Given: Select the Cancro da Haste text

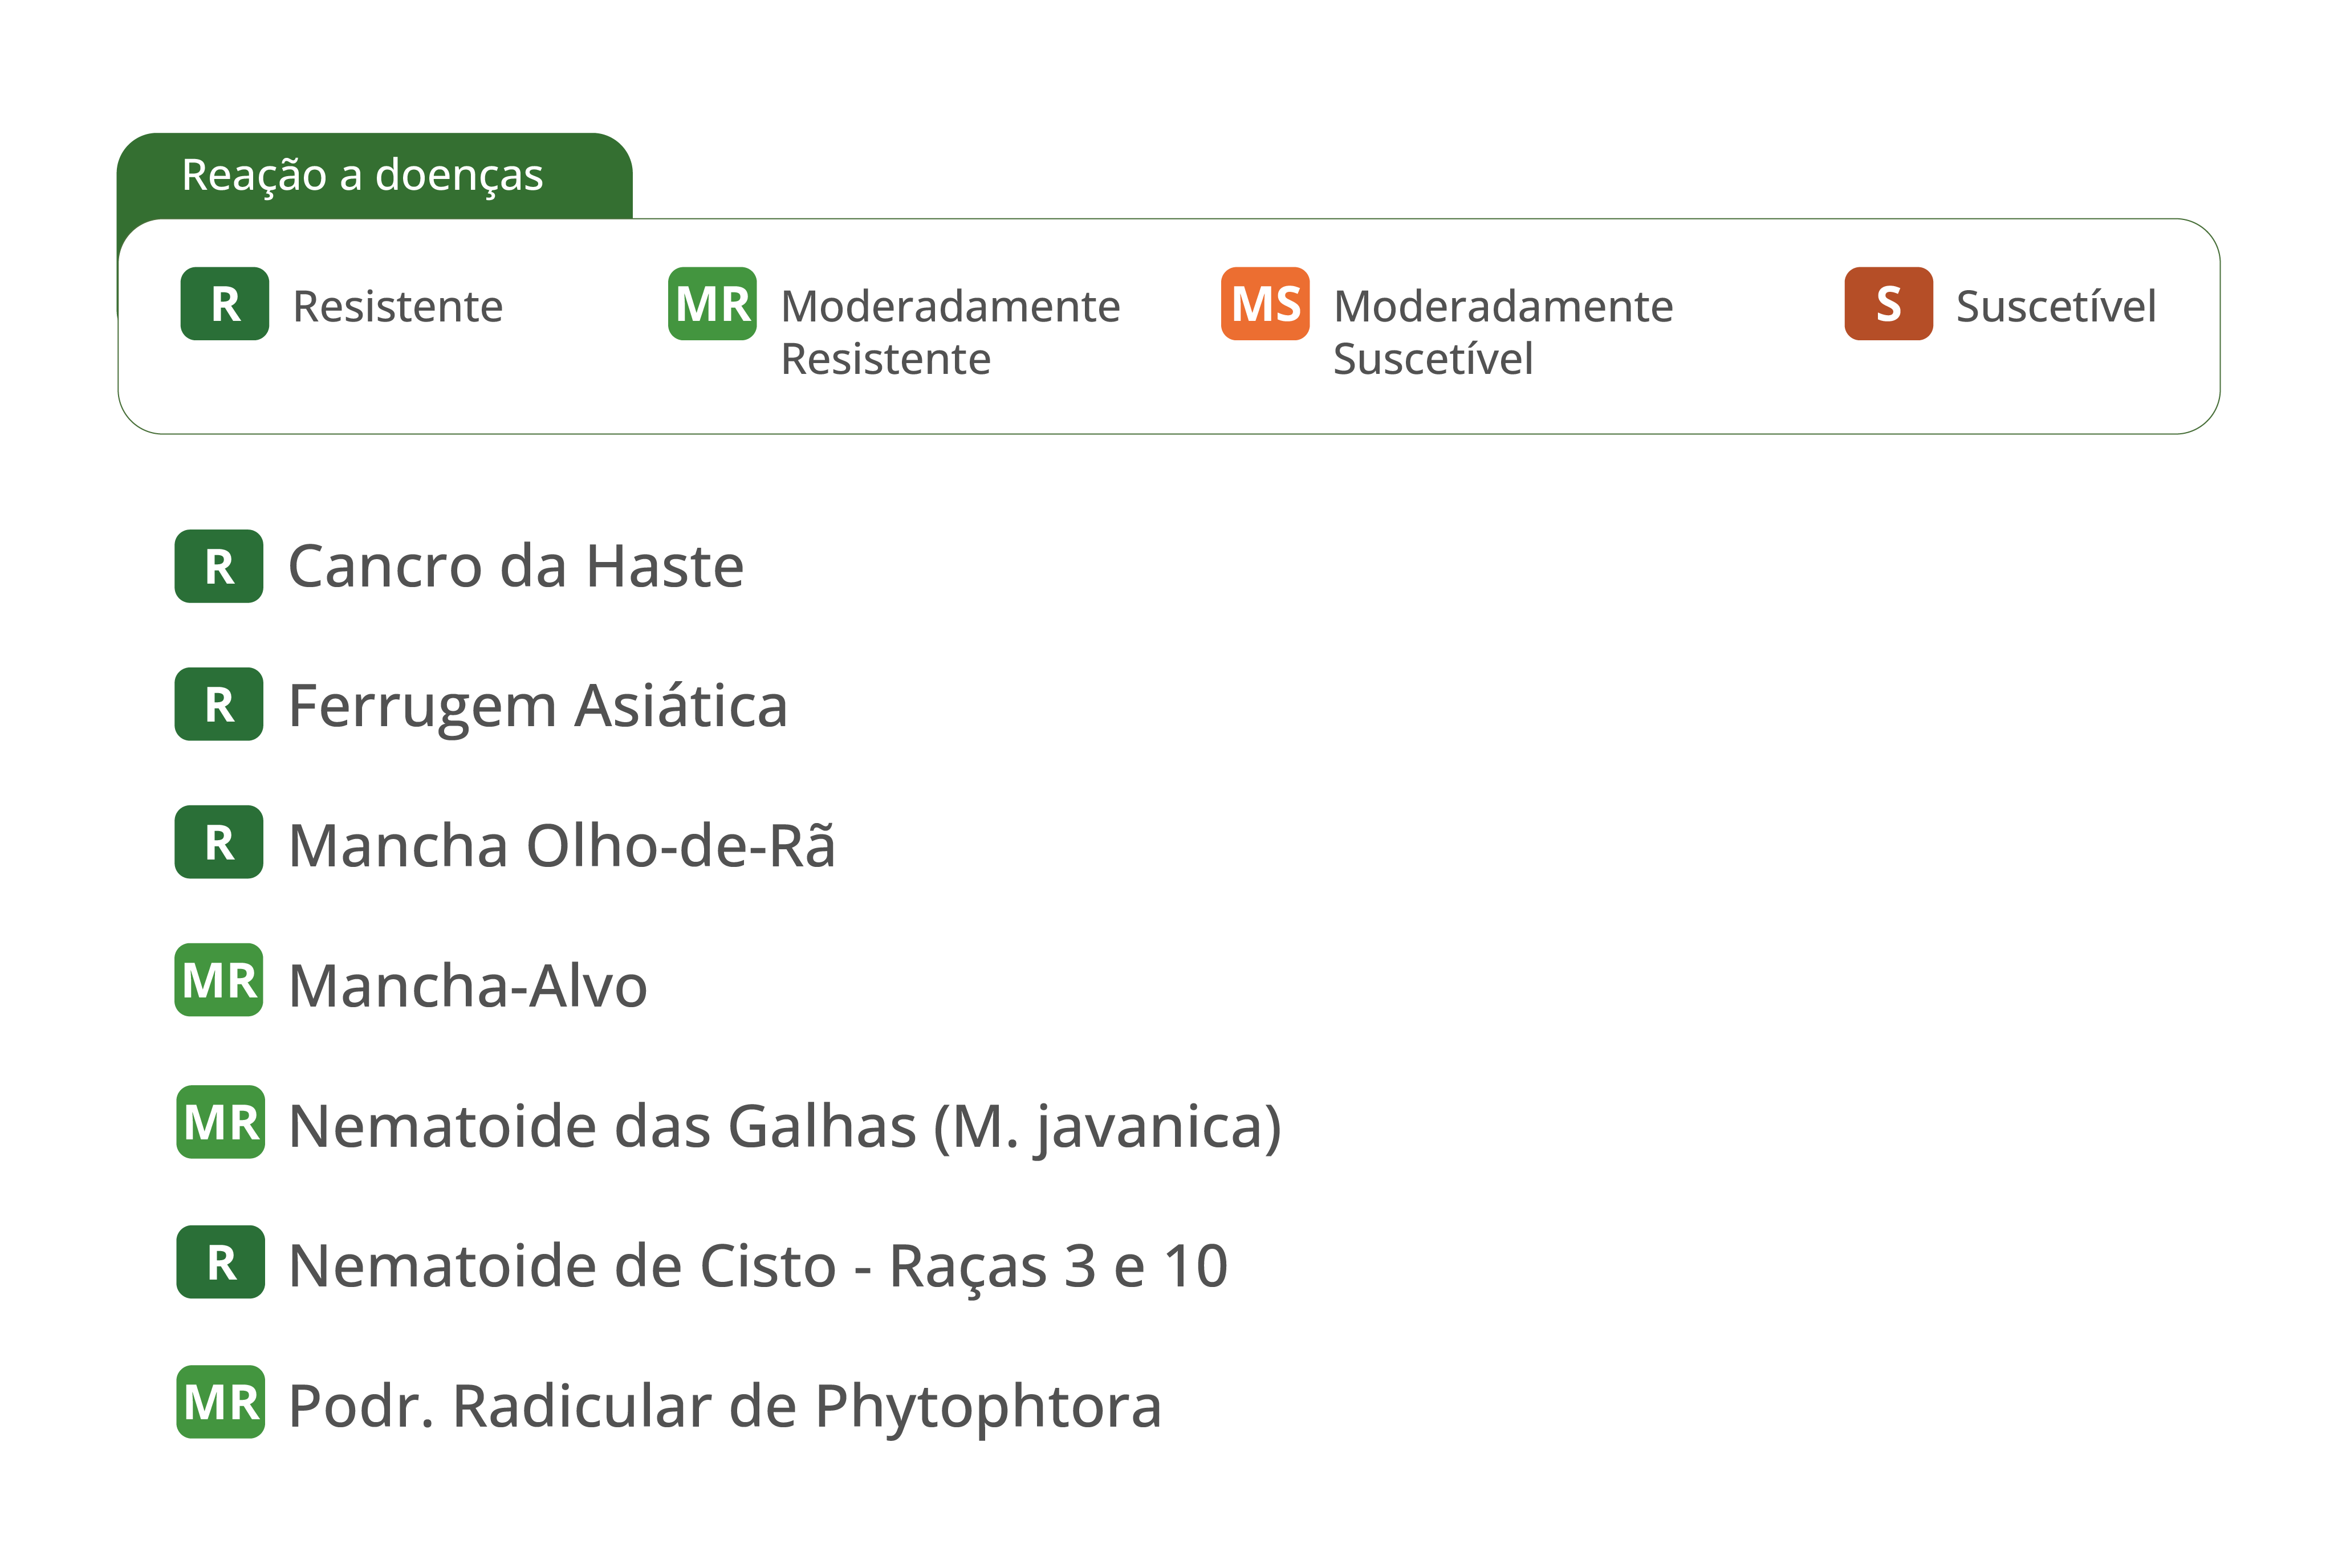Looking at the screenshot, I should point(516,566).
